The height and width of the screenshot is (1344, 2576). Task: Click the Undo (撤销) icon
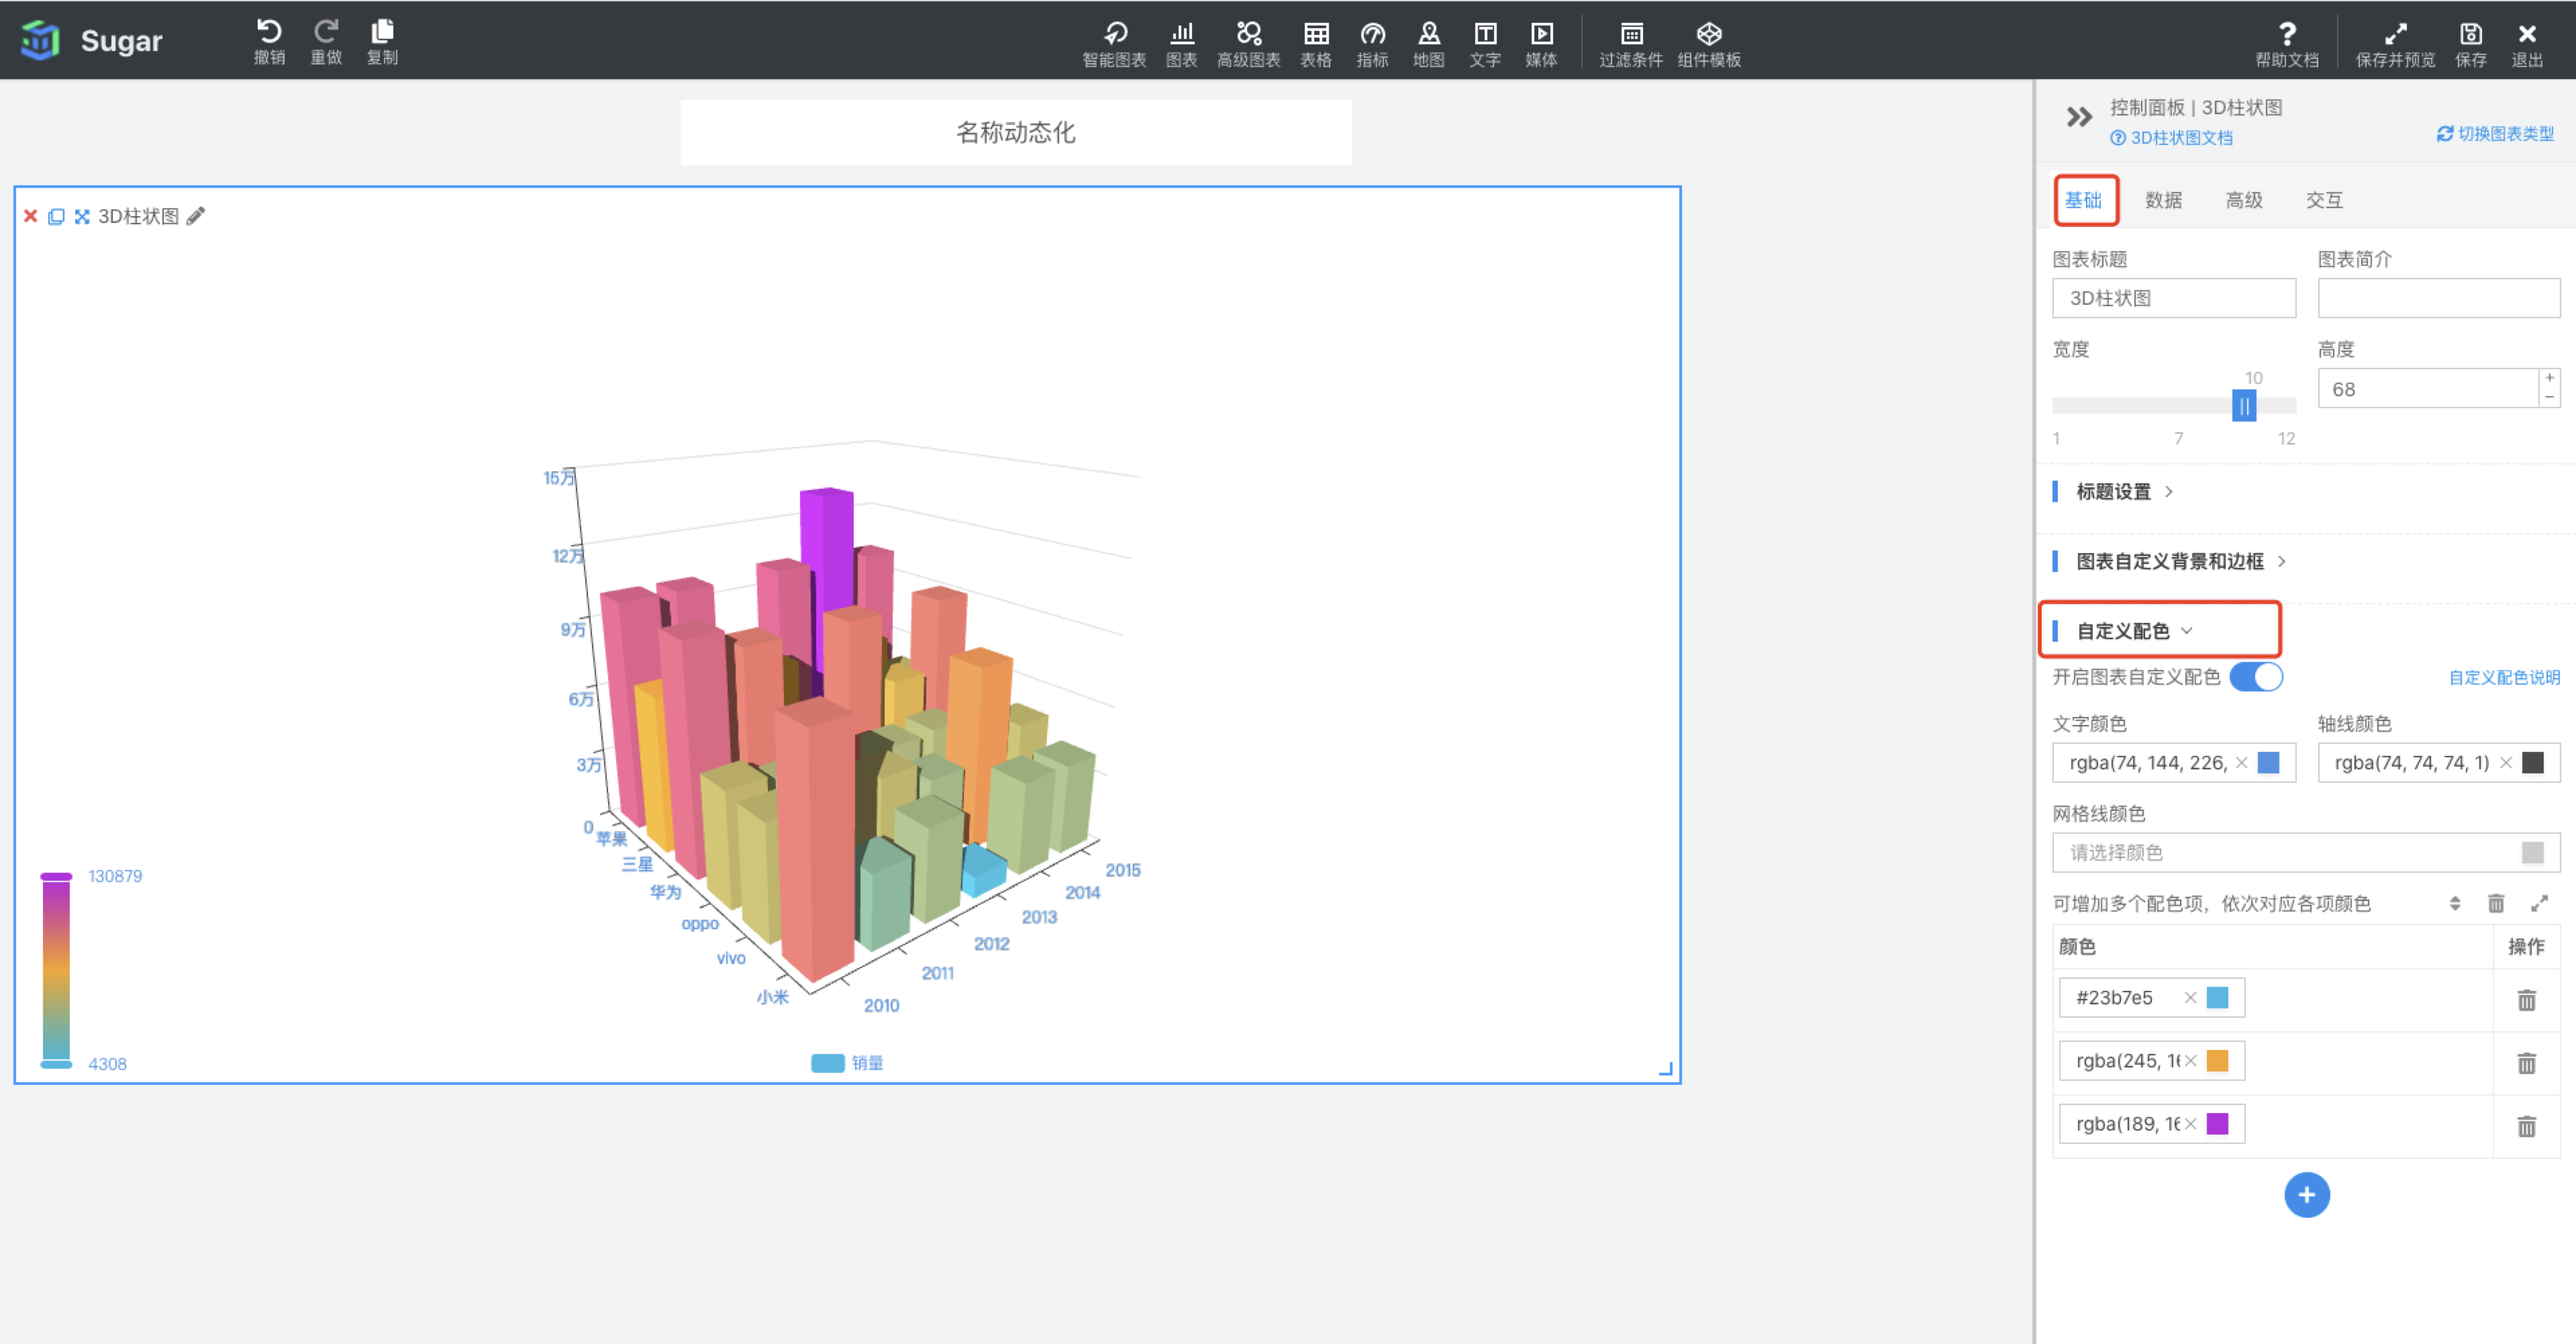pos(269,41)
